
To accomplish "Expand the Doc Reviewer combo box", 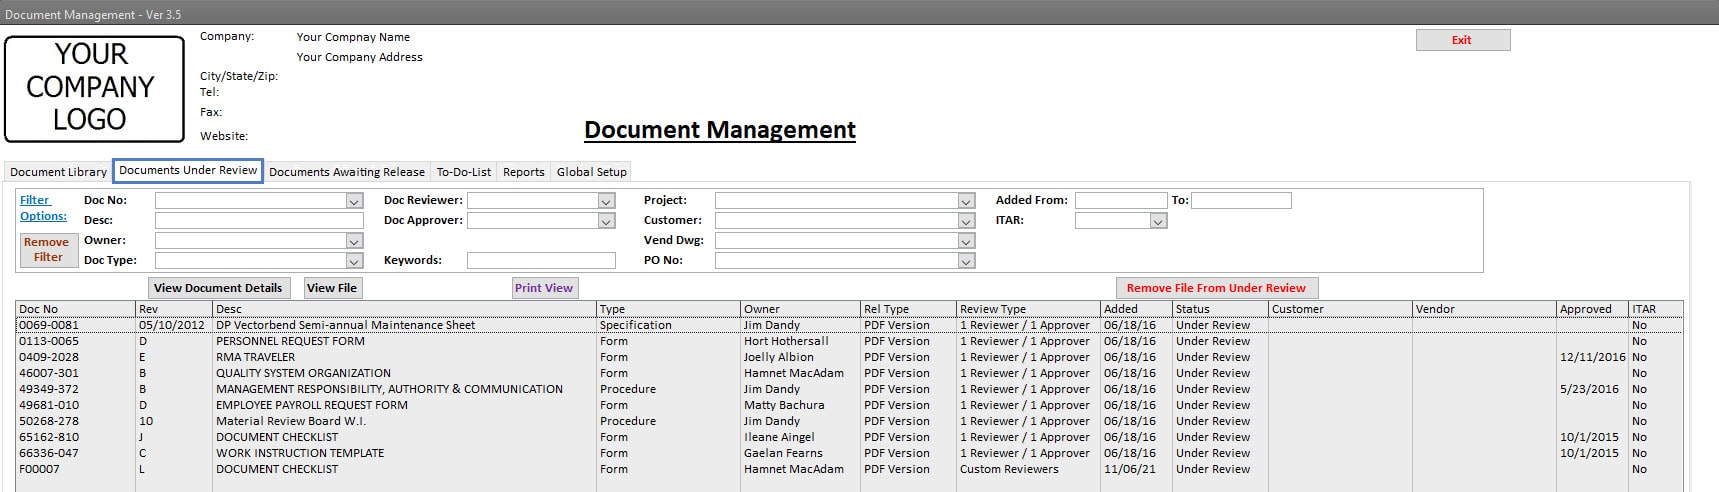I will point(606,201).
